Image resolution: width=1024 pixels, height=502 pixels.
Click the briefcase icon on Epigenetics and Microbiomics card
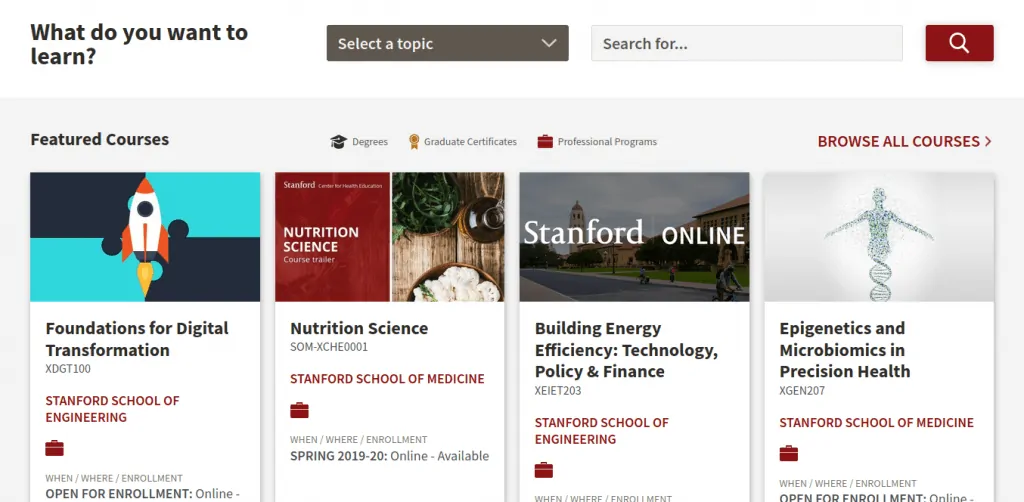pyautogui.click(x=788, y=454)
